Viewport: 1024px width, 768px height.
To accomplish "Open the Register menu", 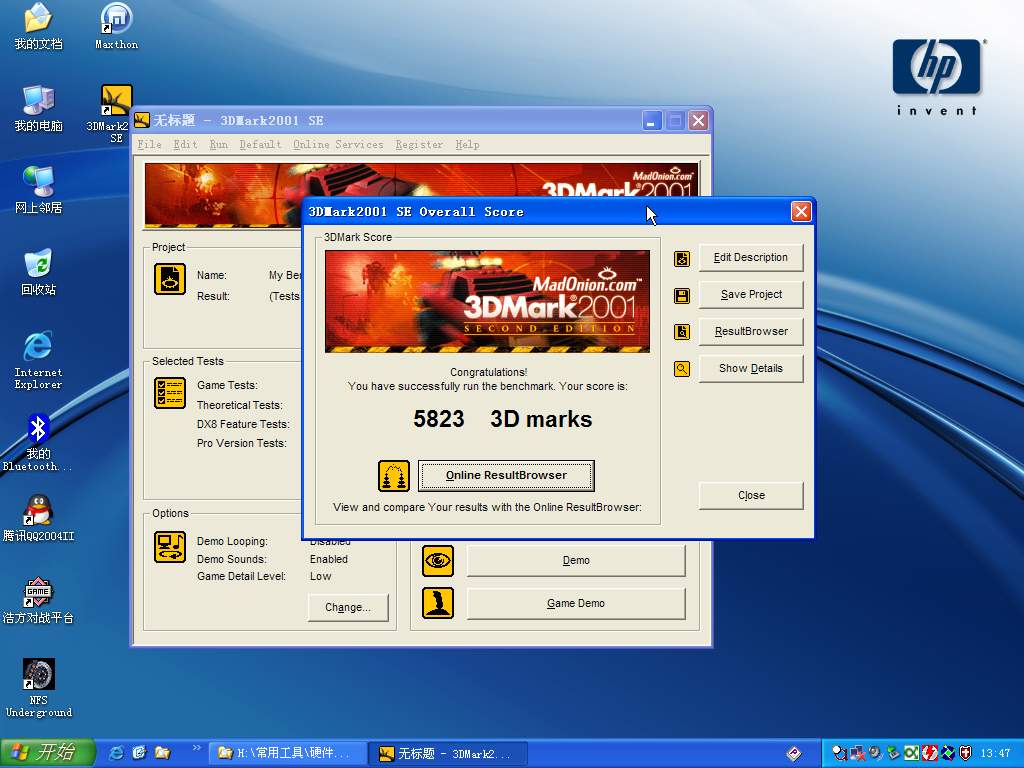I will (x=419, y=144).
